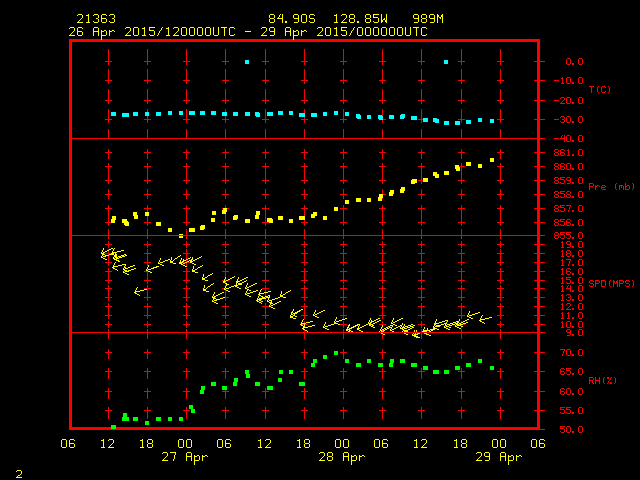Click the temperature axis value -40.0
The height and width of the screenshot is (480, 640).
click(568, 139)
